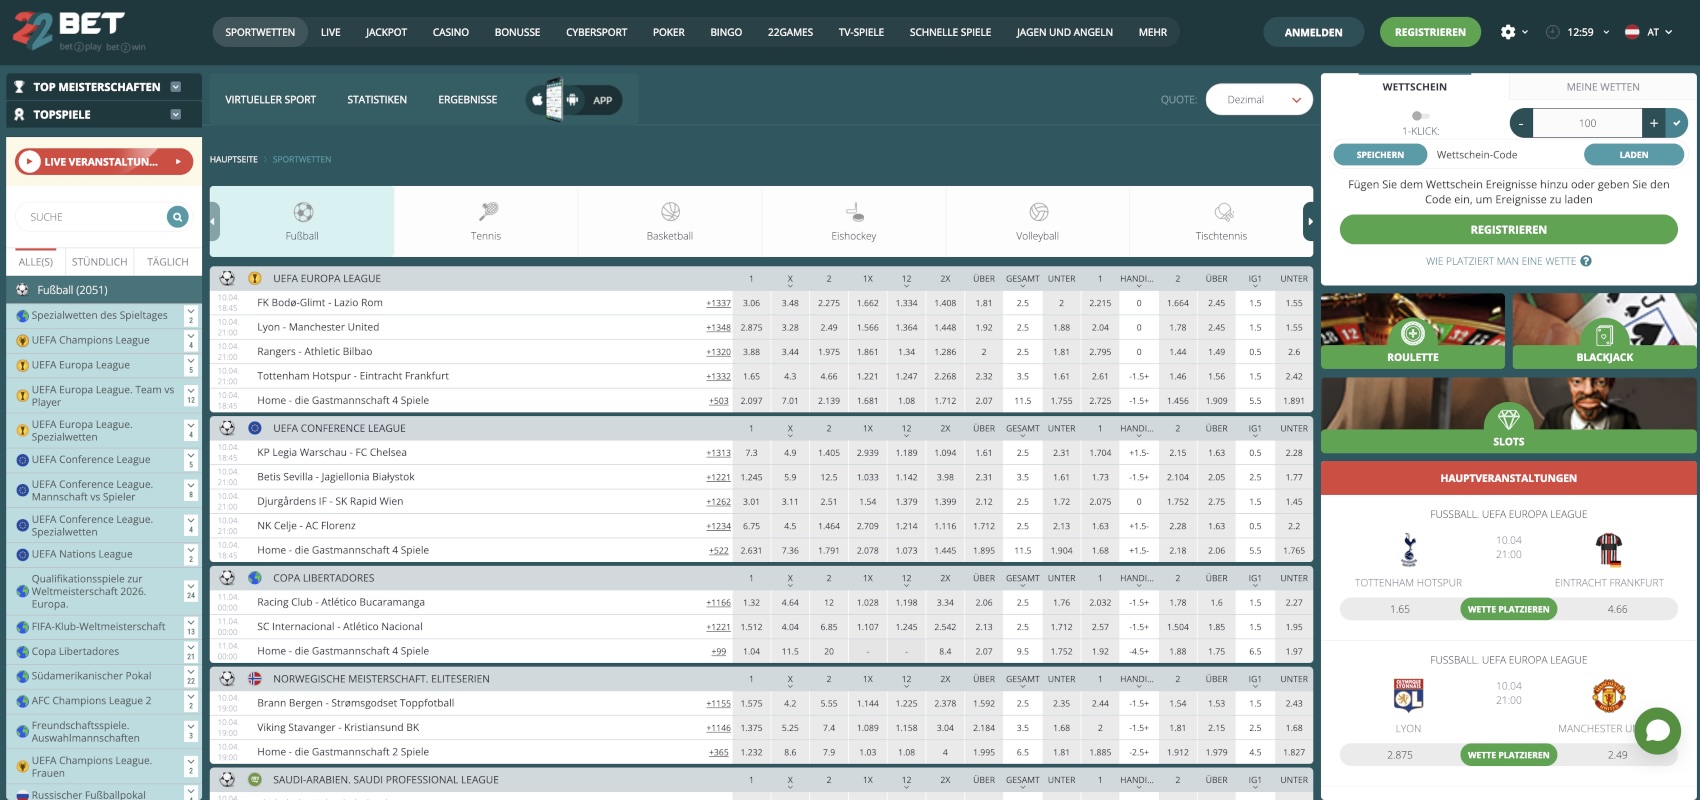1700x800 pixels.
Task: Open the Eishockey sport category
Action: (853, 212)
